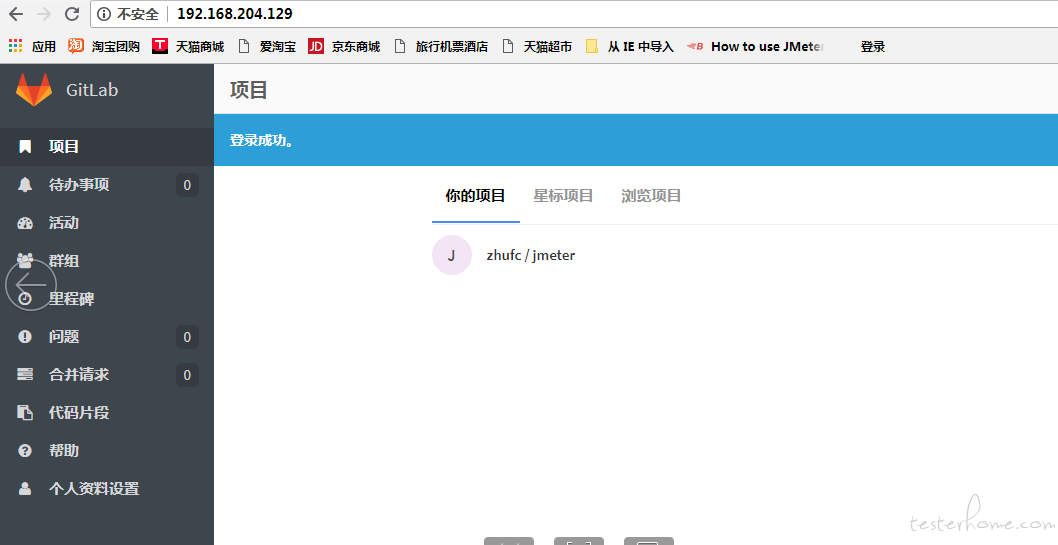Reload the page with refresh icon
The height and width of the screenshot is (545, 1058).
coord(72,14)
